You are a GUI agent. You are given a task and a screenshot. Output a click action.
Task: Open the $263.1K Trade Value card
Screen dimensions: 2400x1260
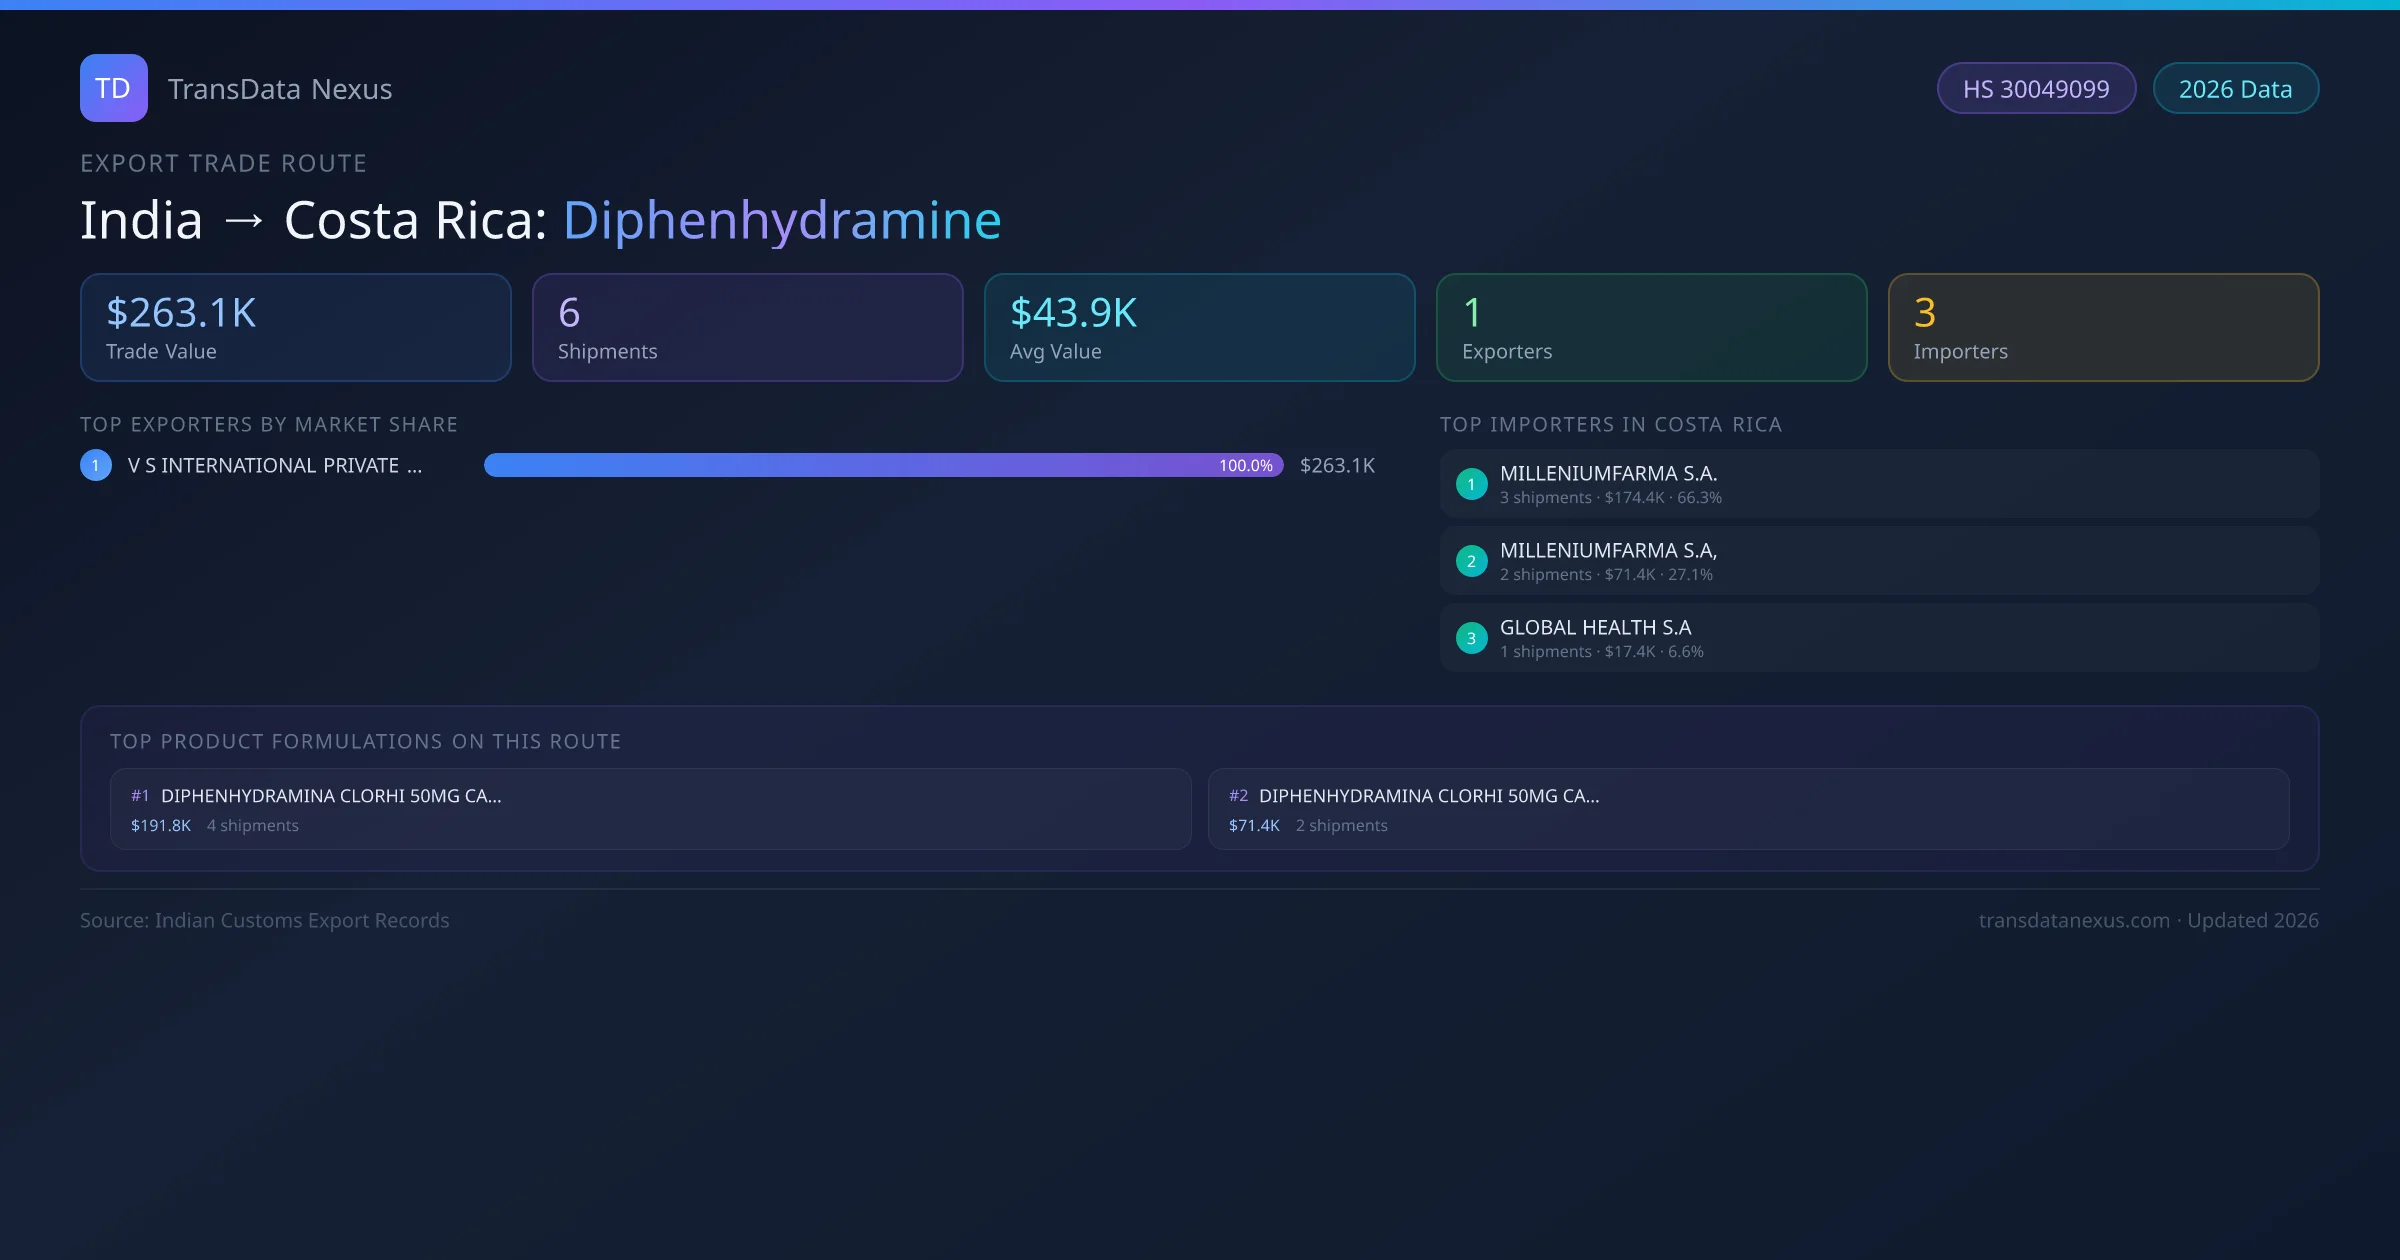[295, 328]
